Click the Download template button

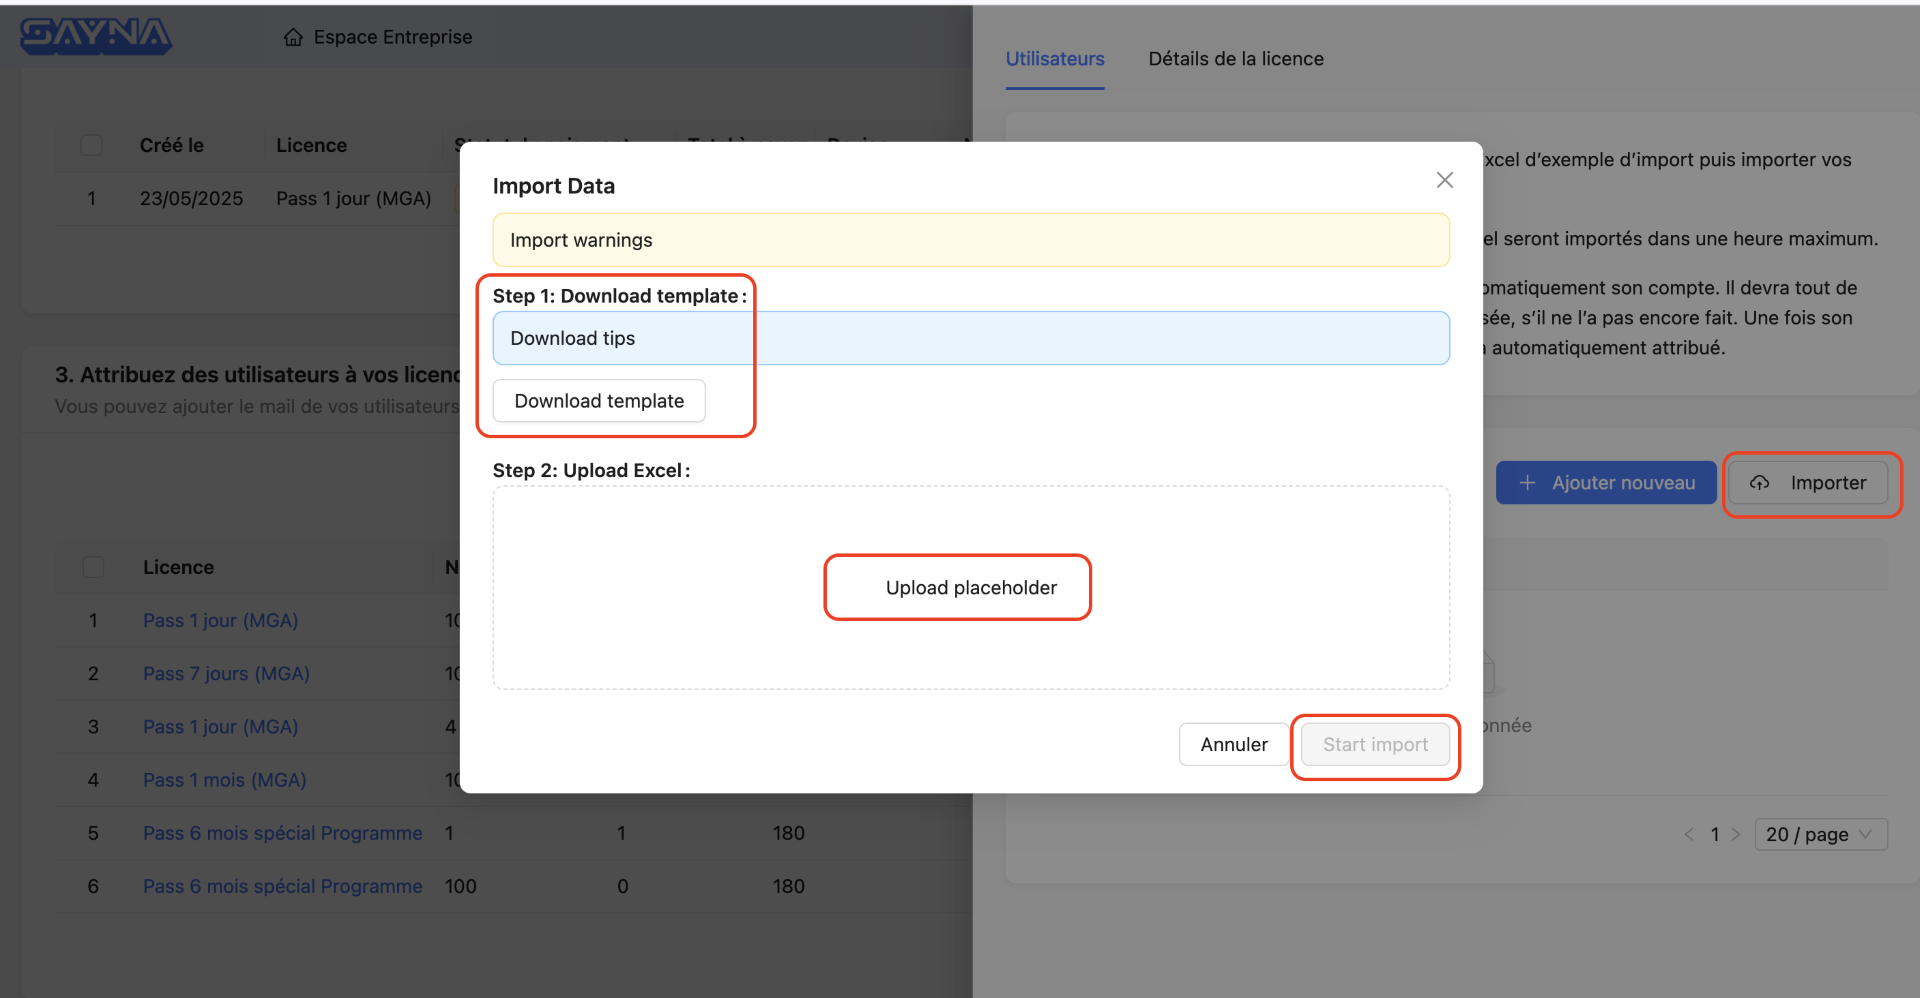click(599, 401)
